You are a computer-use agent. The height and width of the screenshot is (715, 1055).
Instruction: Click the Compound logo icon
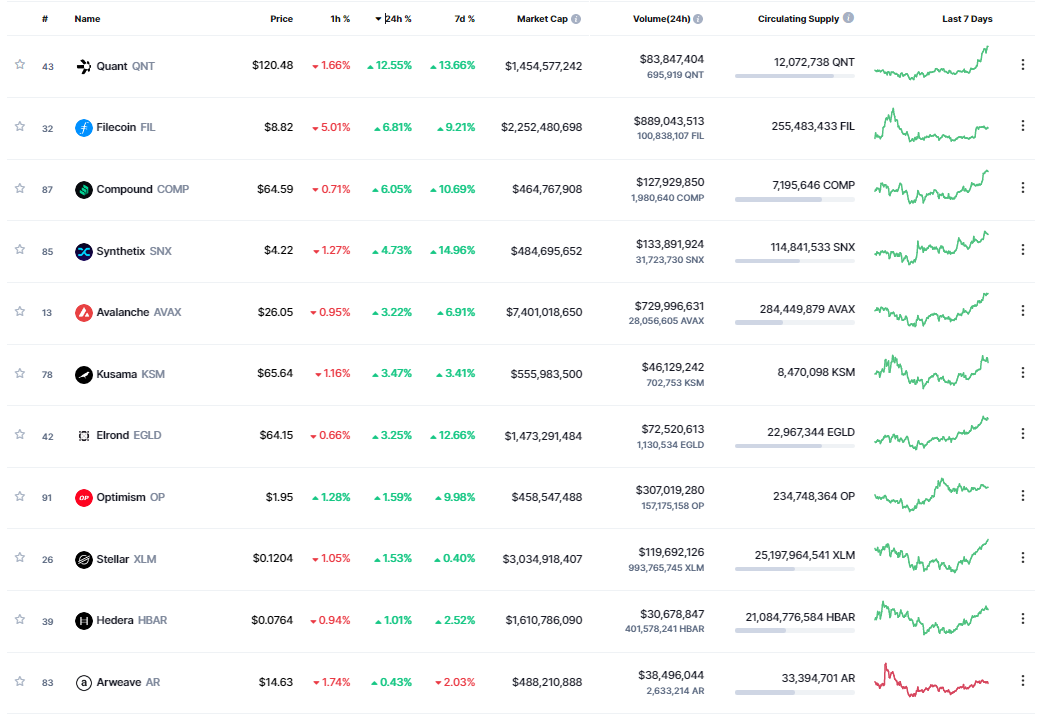coord(83,190)
